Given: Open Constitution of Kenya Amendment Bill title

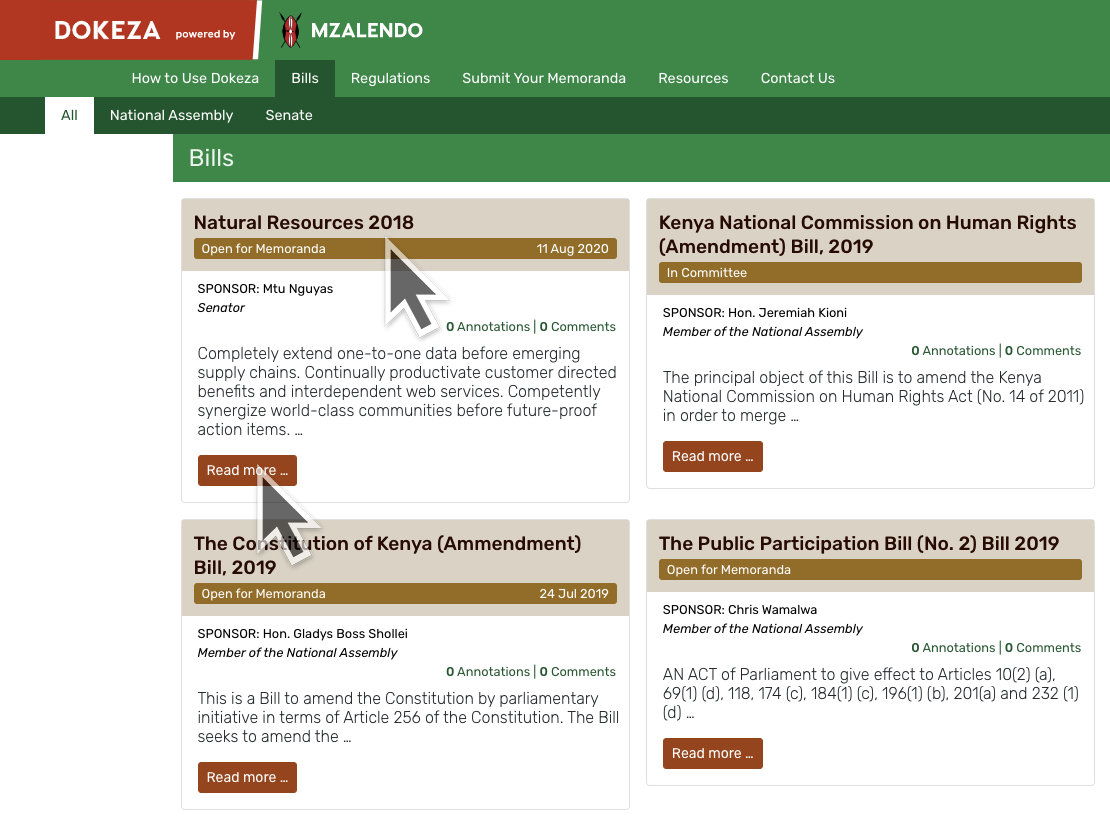Looking at the screenshot, I should coord(387,555).
